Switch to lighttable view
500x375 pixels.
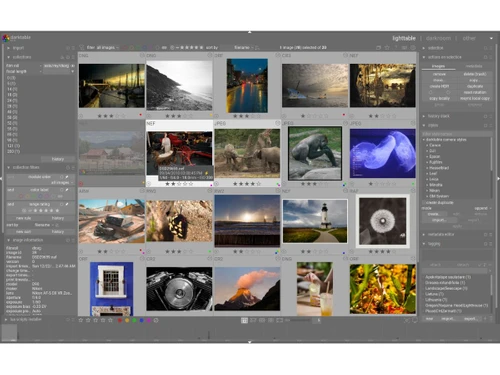[404, 38]
